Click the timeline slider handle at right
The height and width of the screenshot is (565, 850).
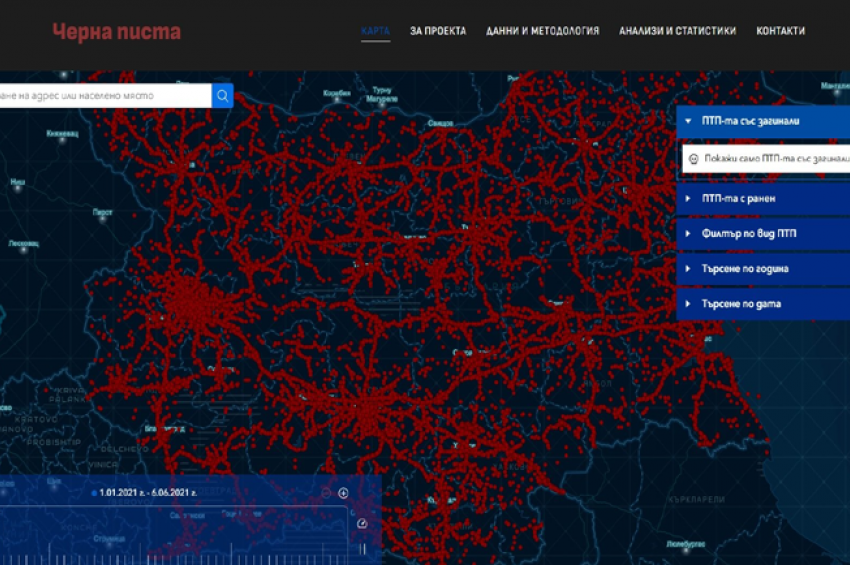(x=363, y=548)
